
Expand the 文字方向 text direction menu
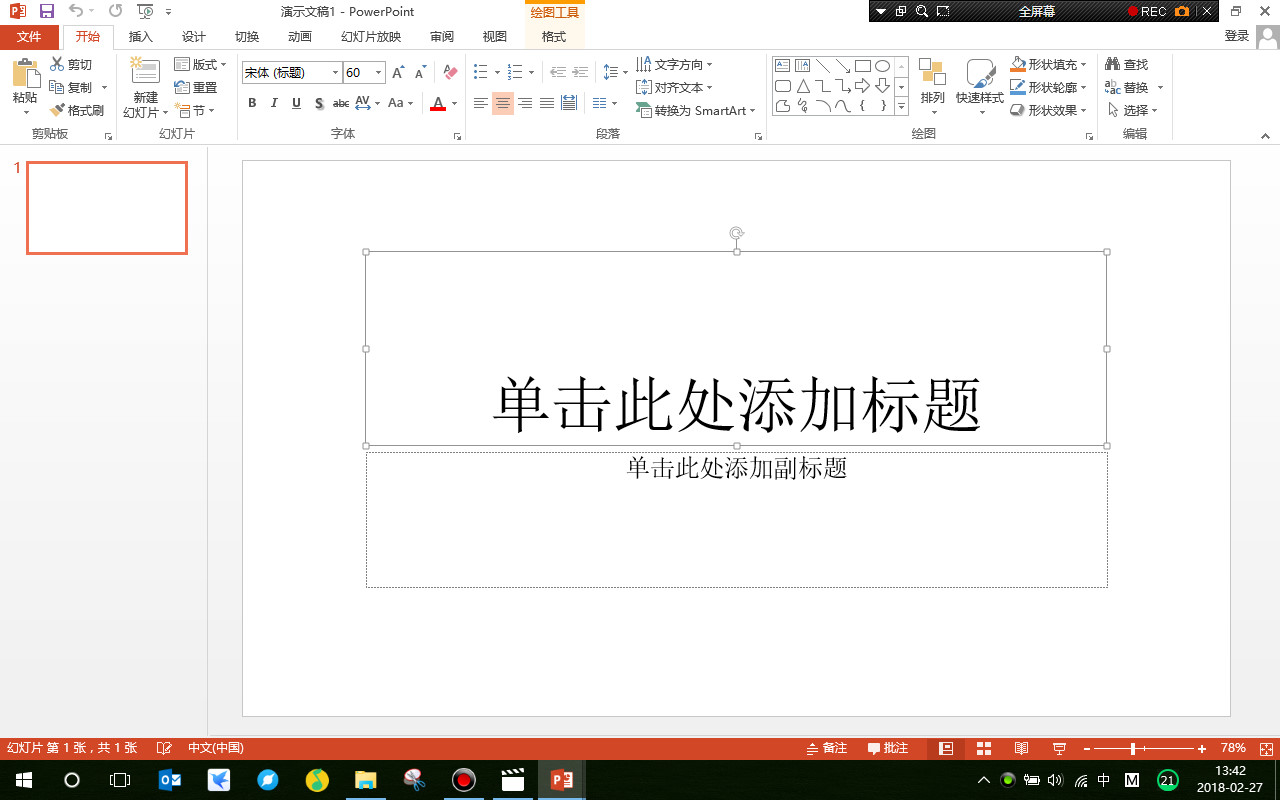click(709, 63)
